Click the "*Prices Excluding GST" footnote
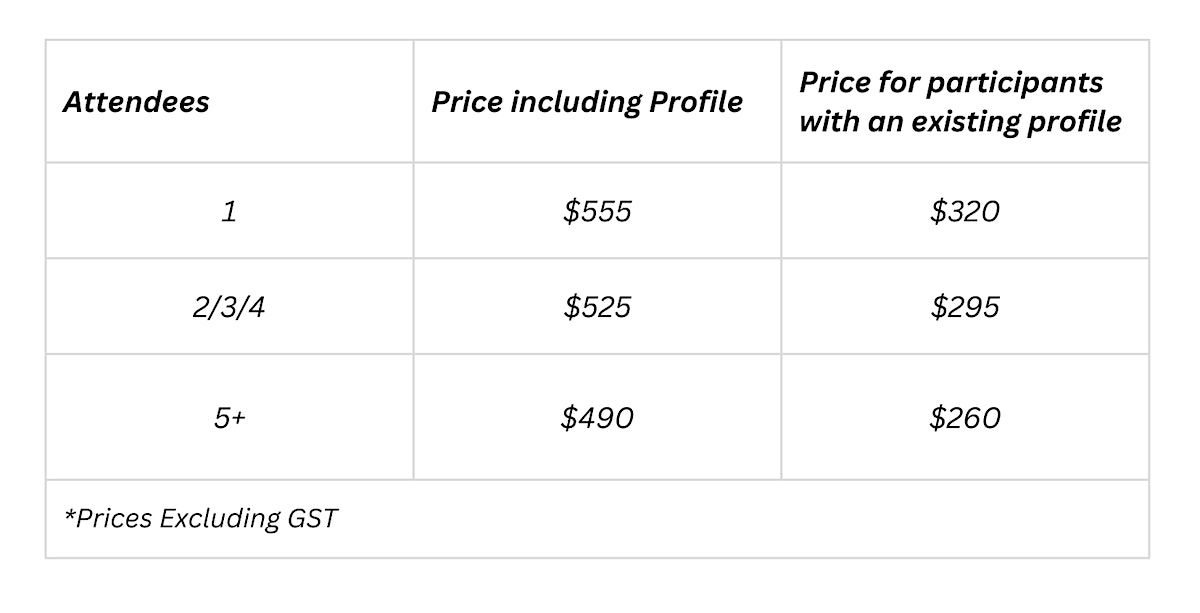The image size is (1200, 613). [201, 519]
